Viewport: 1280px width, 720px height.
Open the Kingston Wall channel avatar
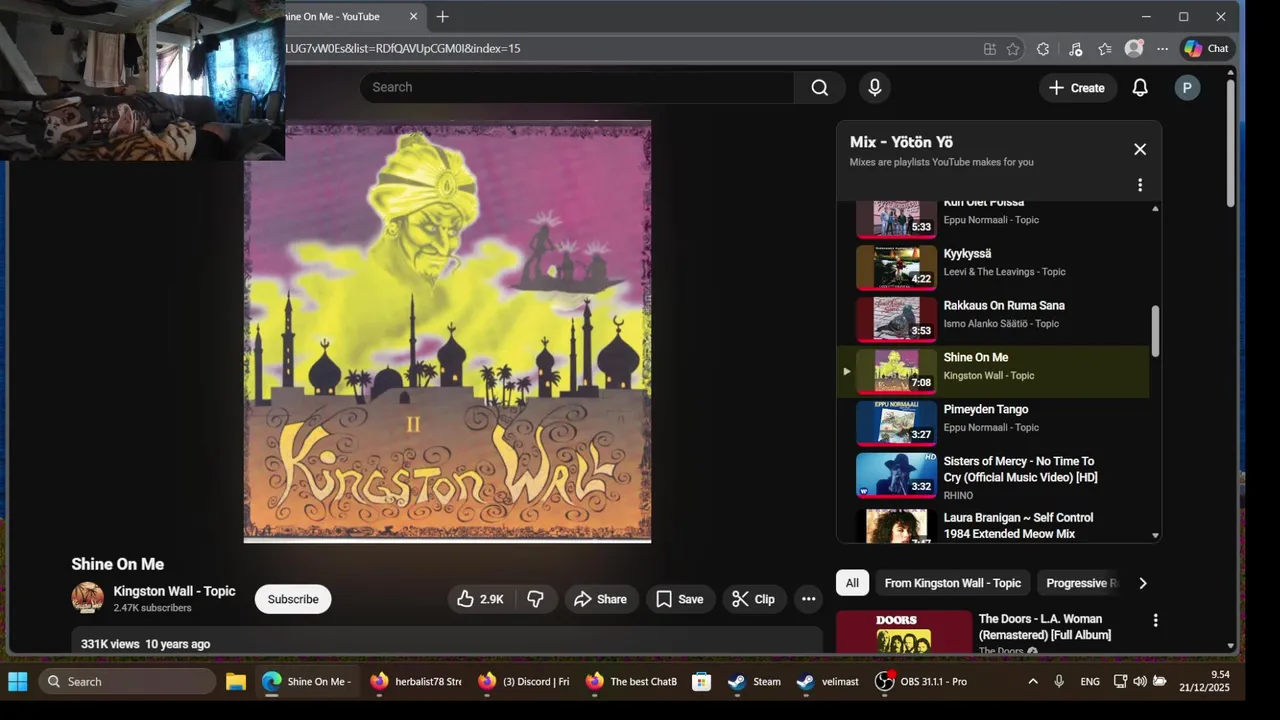pos(88,598)
